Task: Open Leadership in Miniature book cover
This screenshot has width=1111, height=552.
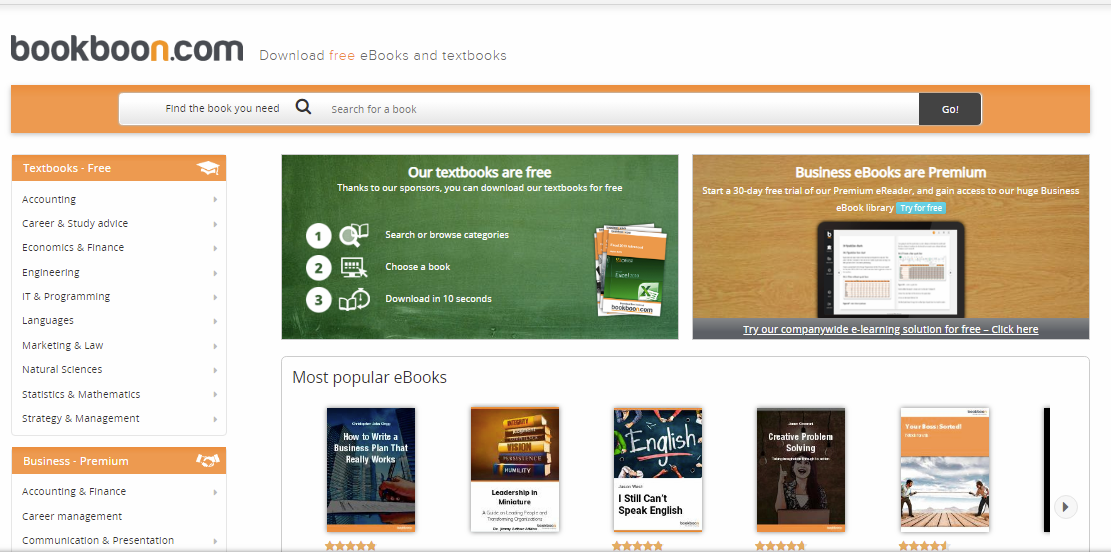Action: (x=515, y=470)
